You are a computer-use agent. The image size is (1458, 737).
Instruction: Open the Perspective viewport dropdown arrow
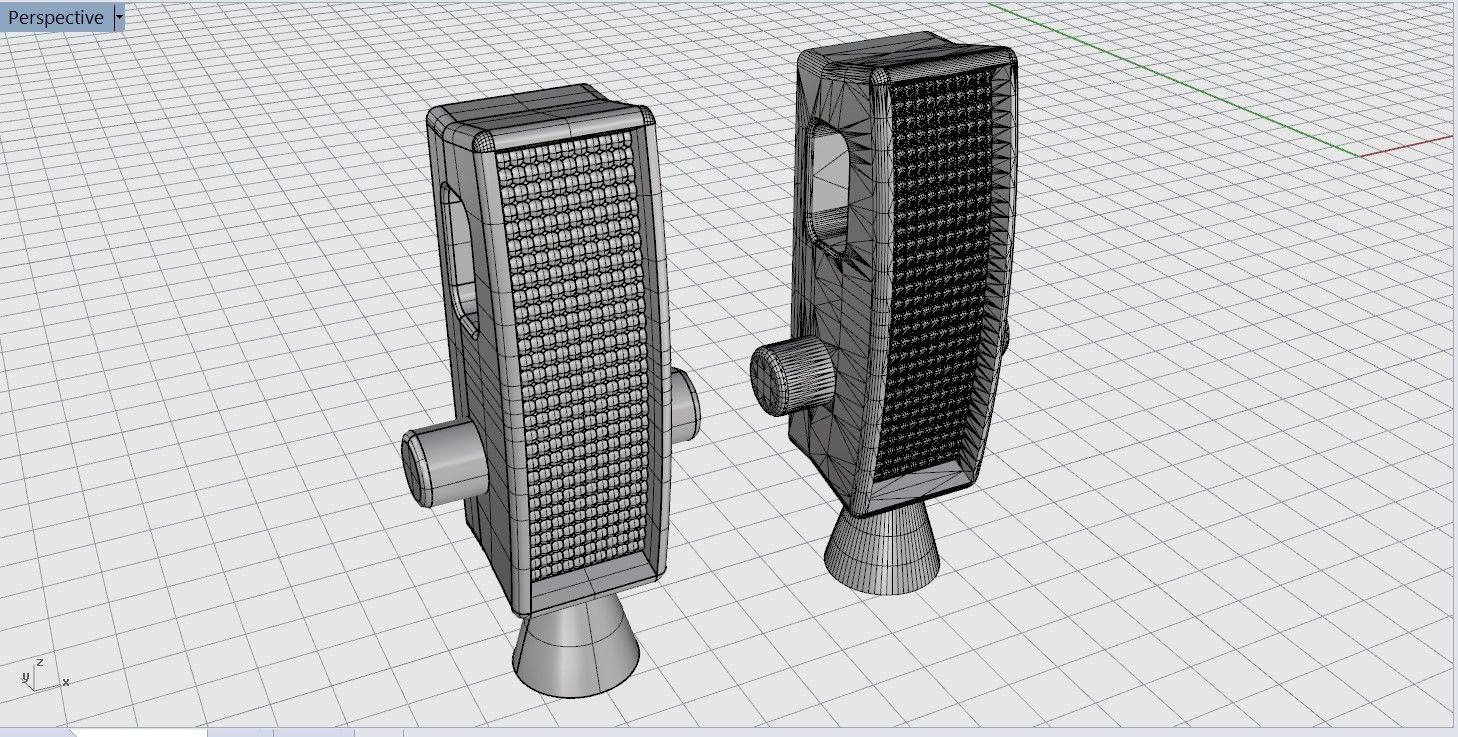click(x=119, y=18)
